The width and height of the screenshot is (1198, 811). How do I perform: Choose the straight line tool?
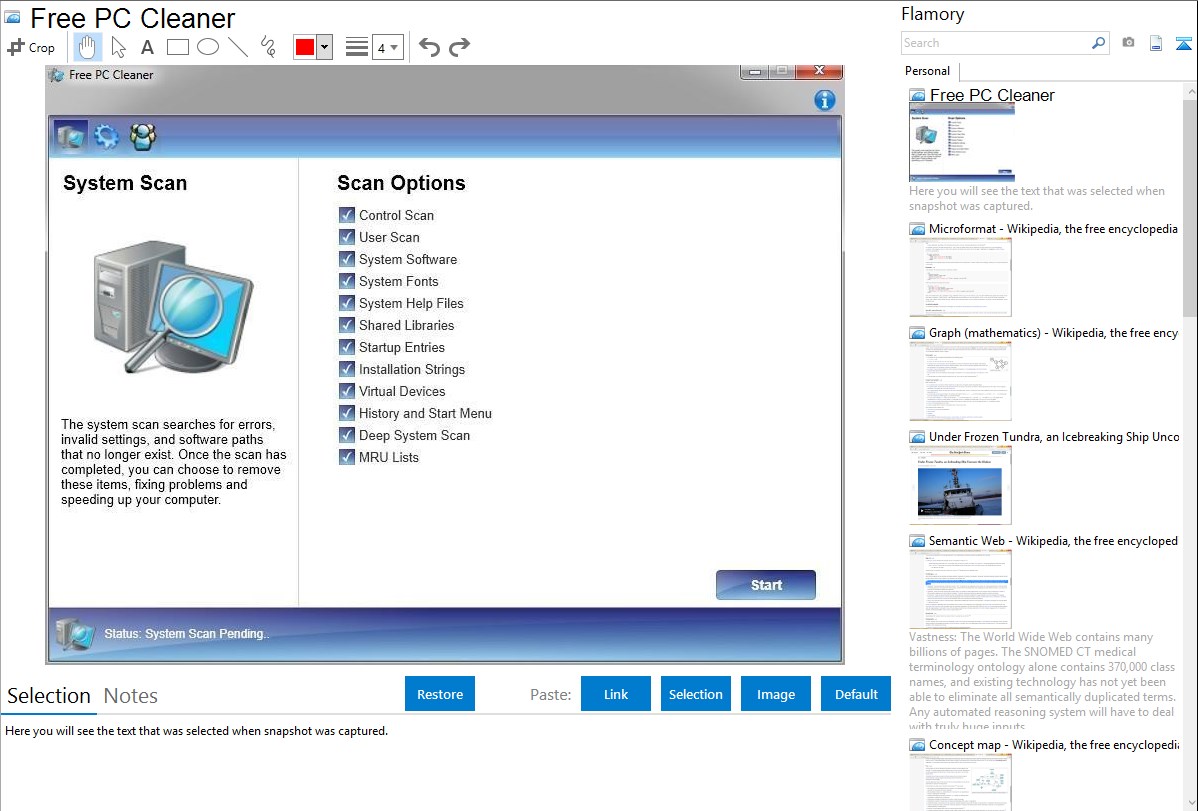click(x=238, y=47)
